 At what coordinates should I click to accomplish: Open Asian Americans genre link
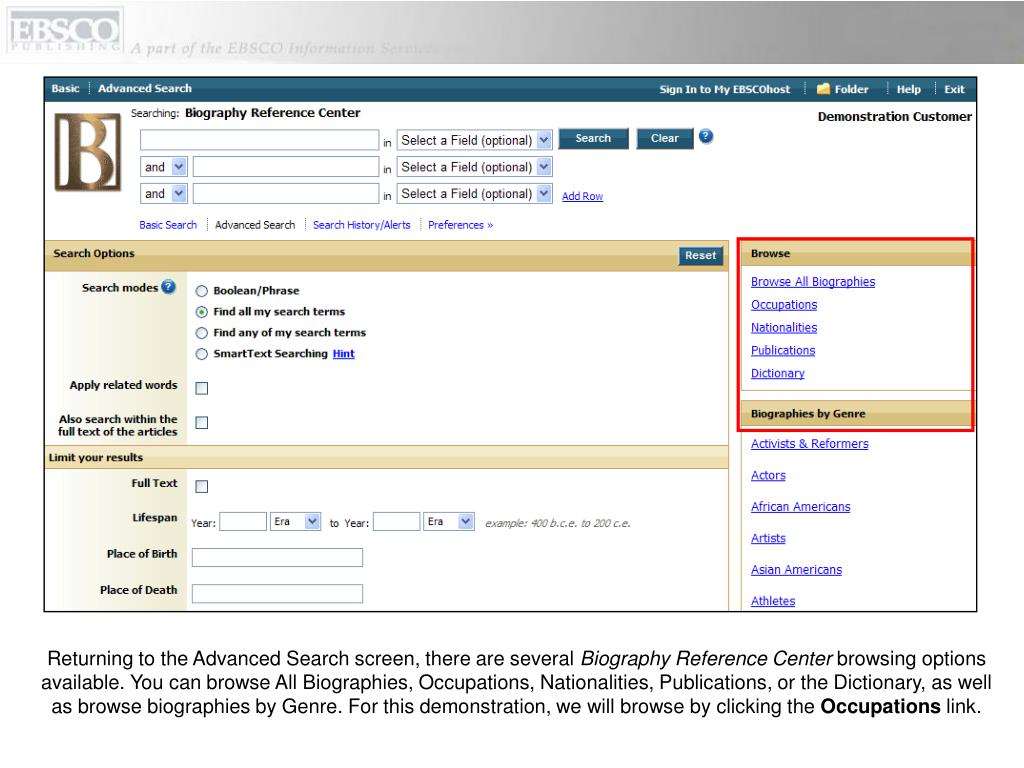coord(796,569)
